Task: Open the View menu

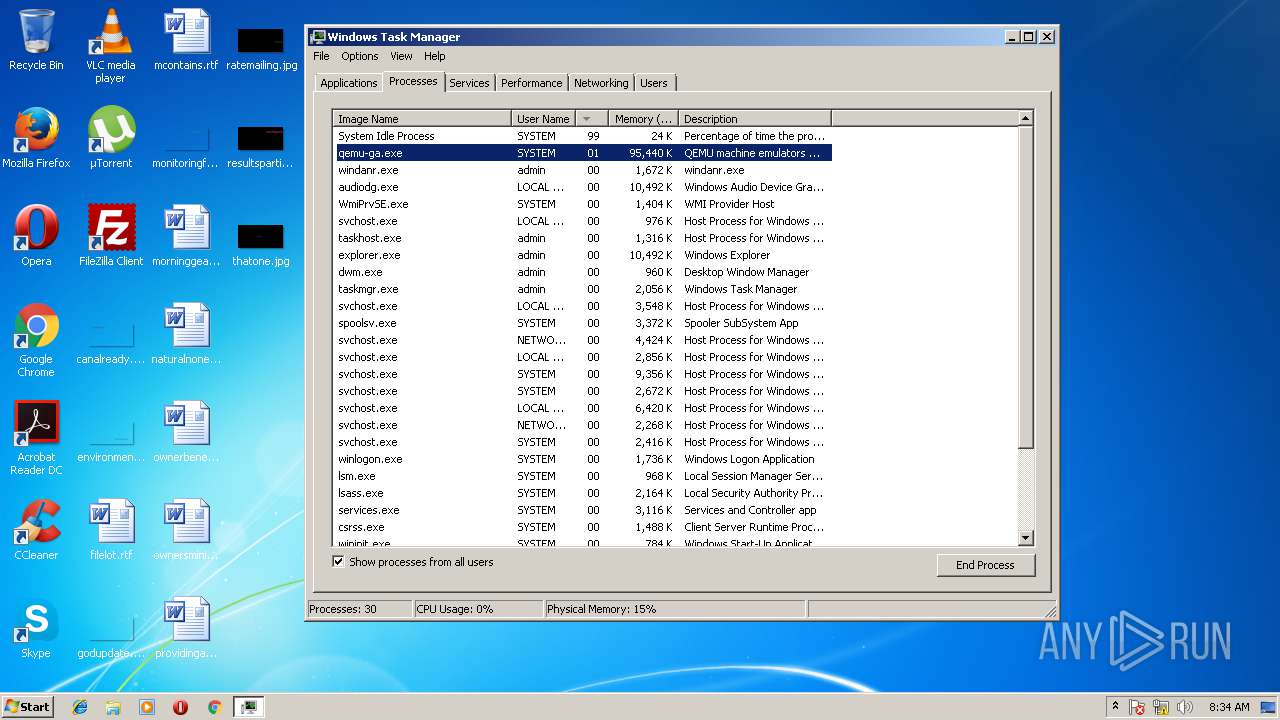Action: pyautogui.click(x=401, y=56)
